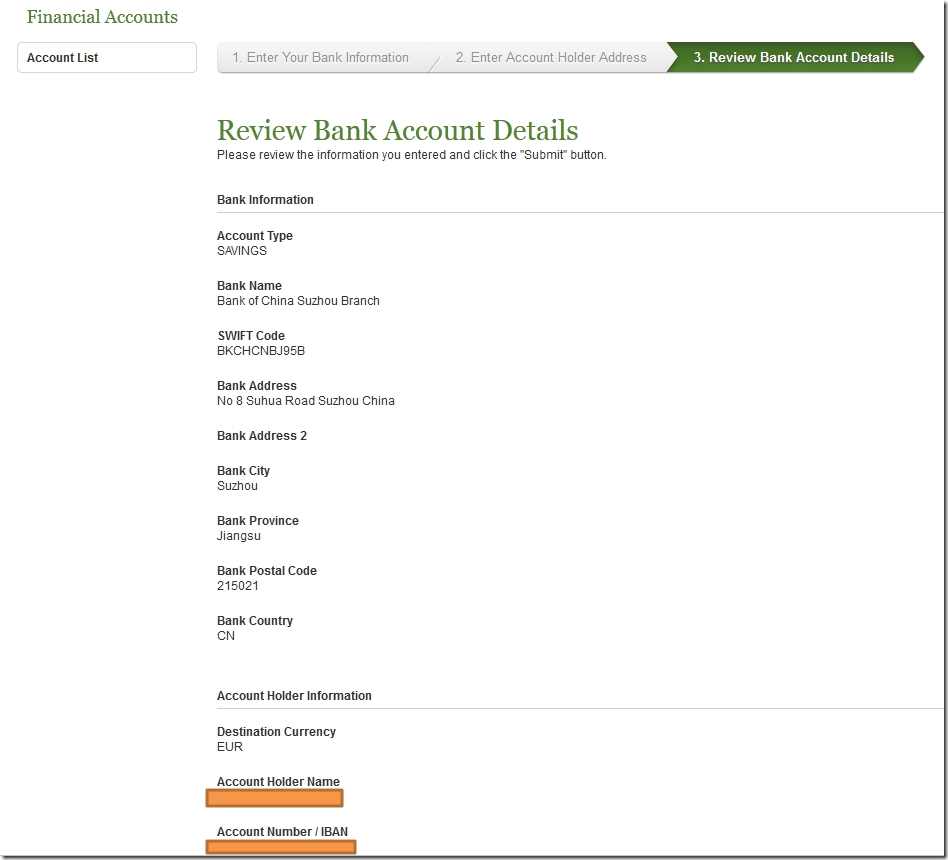Select the Bank of China Suzhou Branch text
948x860 pixels.
click(x=298, y=301)
